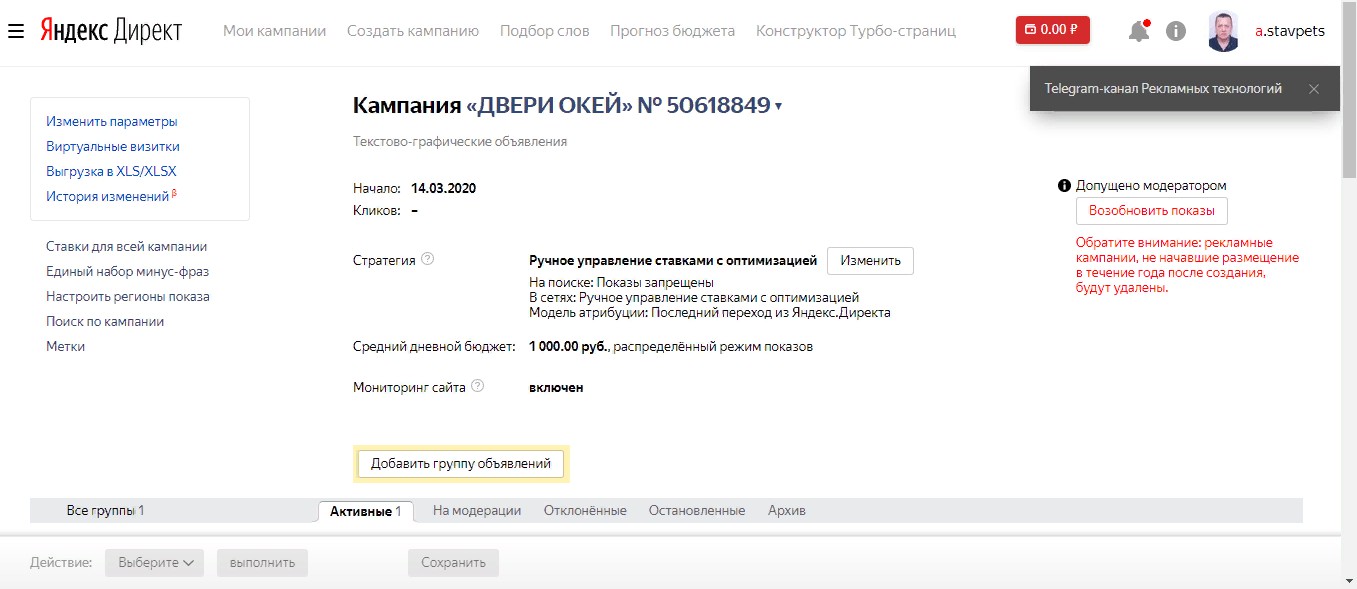This screenshot has height=589, width=1357.
Task: Click help icon next to Стратегия
Action: [428, 259]
